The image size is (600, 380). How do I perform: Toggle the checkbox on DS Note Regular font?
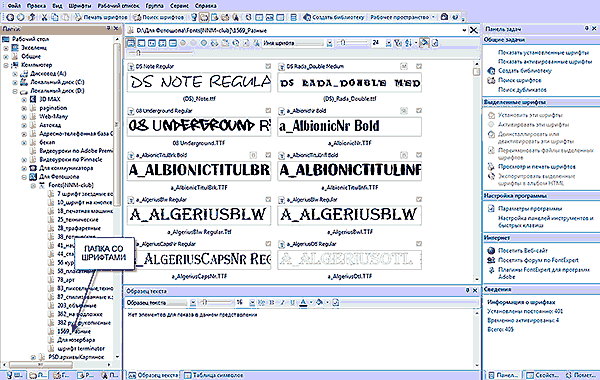tap(268, 66)
